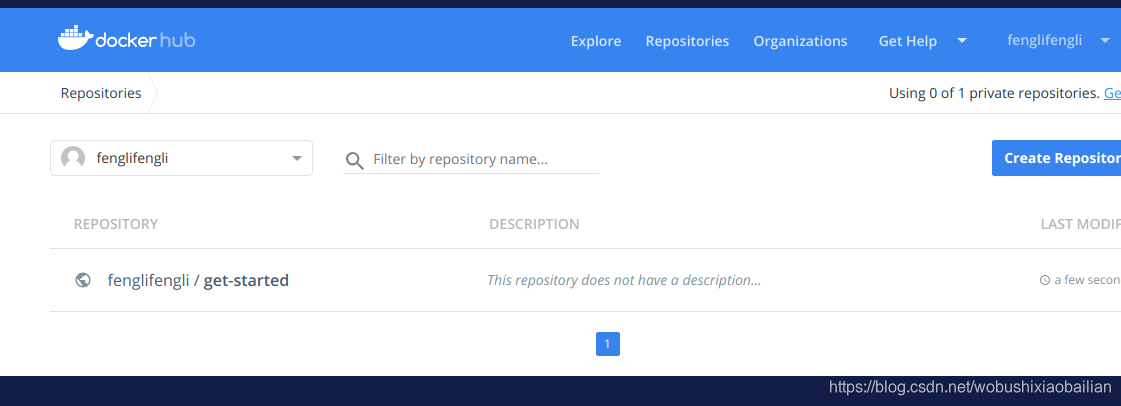The width and height of the screenshot is (1121, 406).
Task: Click the Repositories breadcrumb
Action: pos(101,93)
